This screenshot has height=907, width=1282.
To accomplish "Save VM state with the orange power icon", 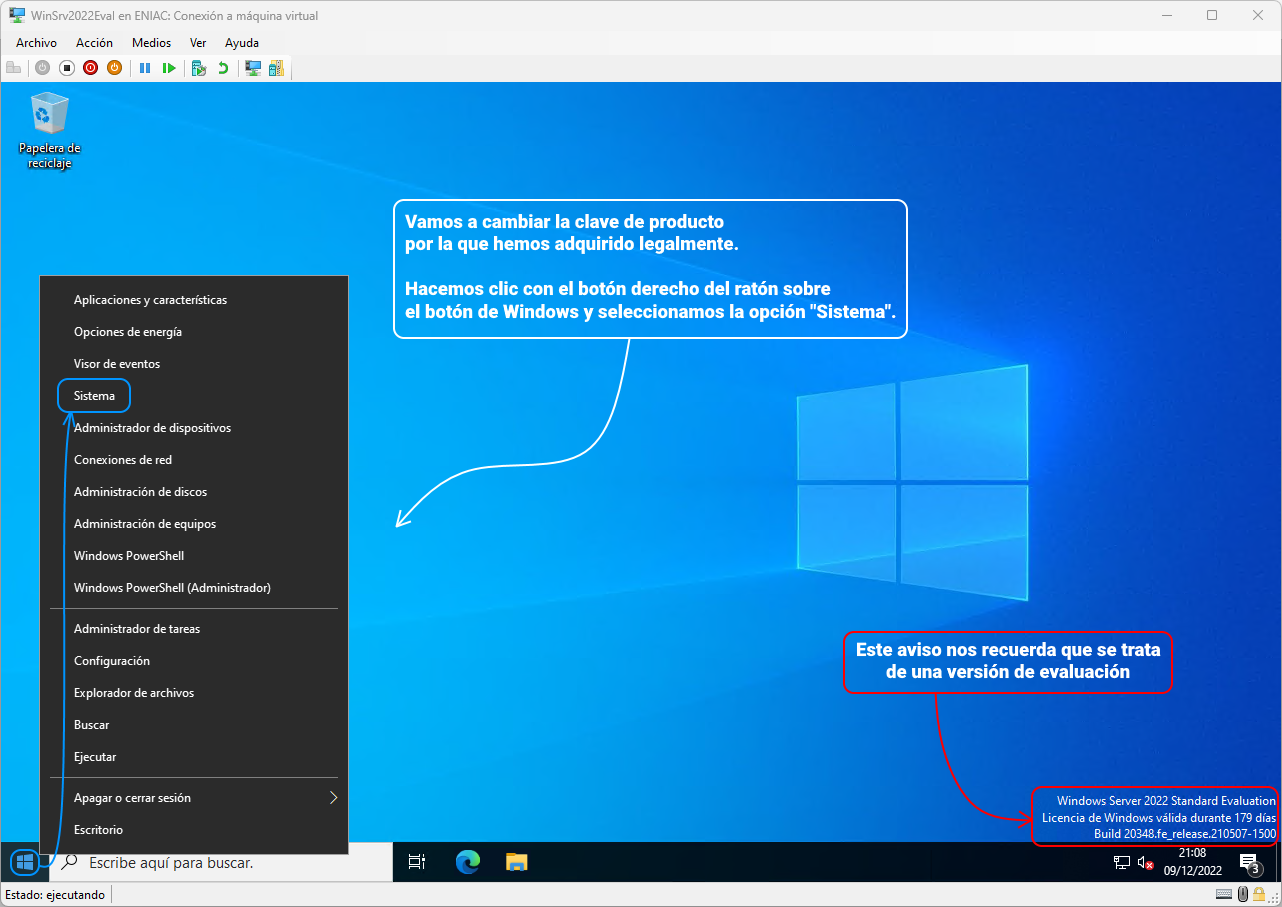I will click(114, 68).
